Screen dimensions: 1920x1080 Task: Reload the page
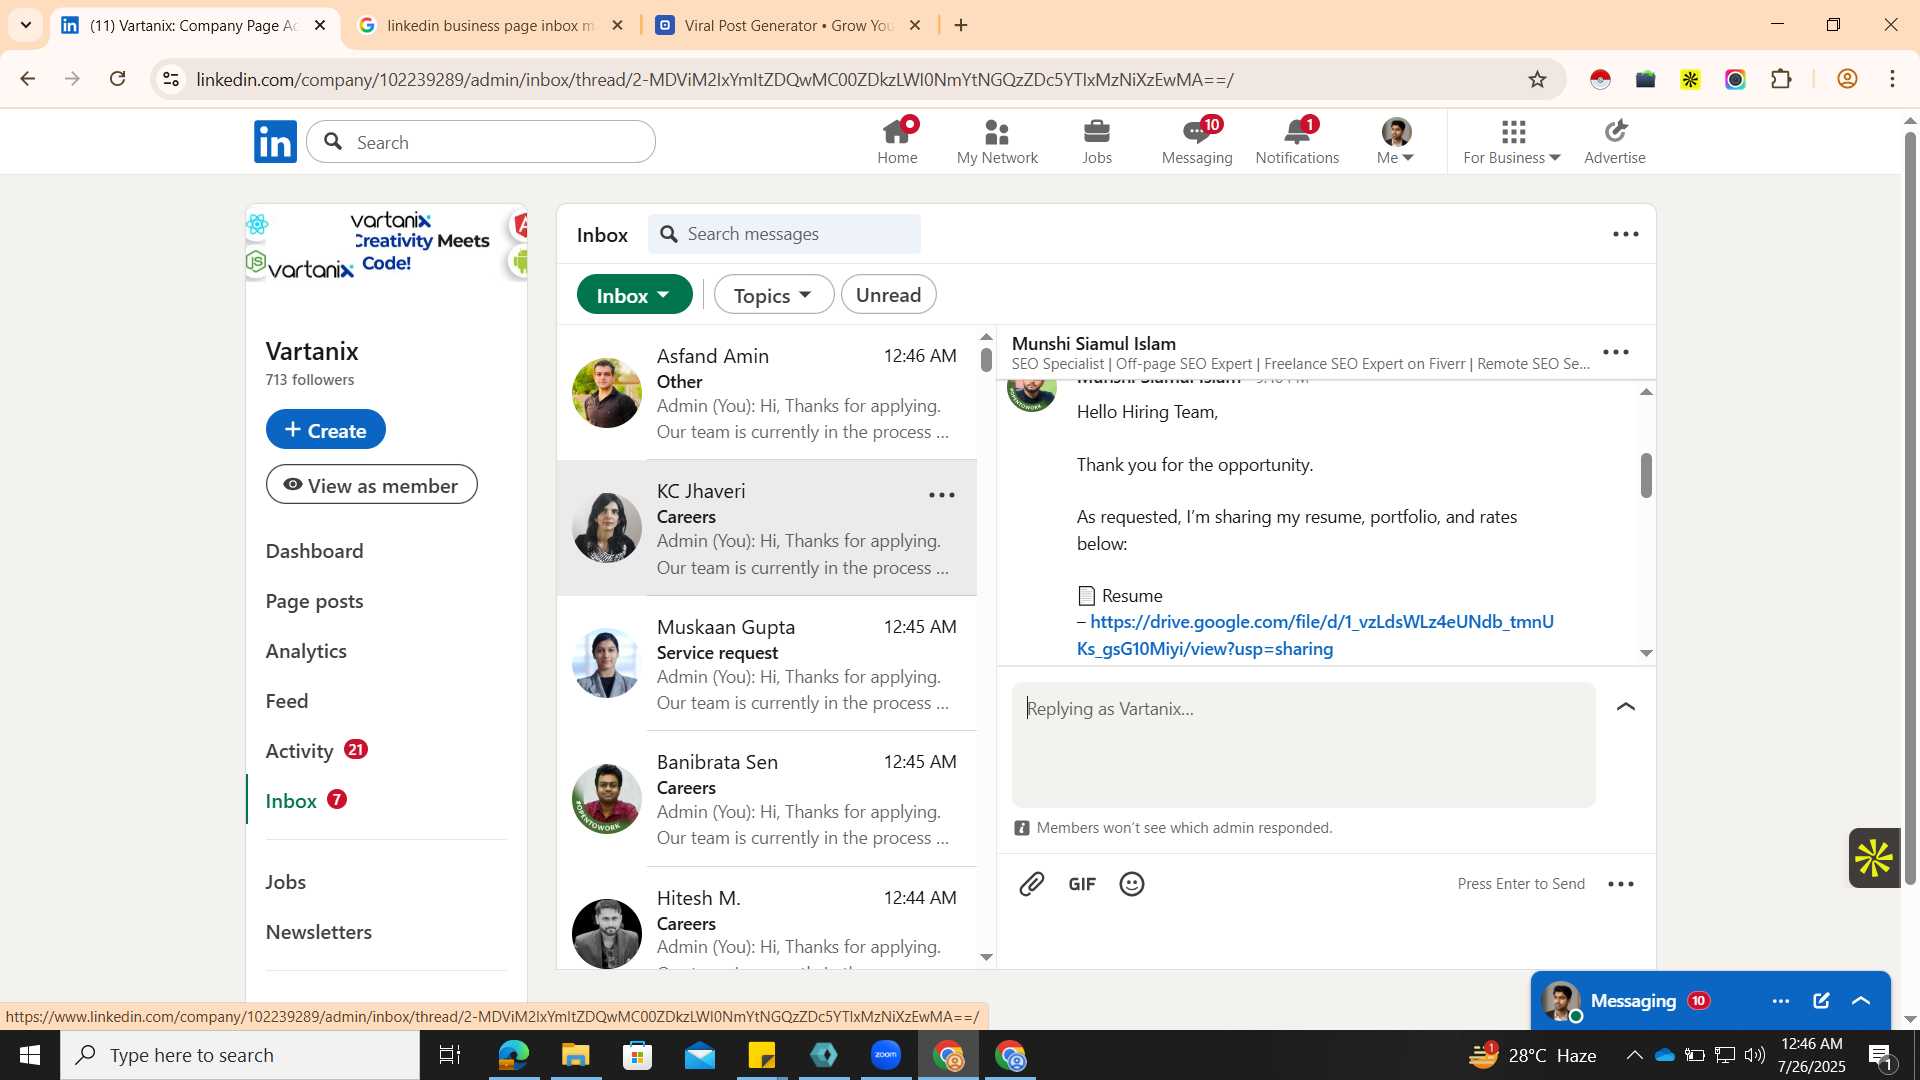118,79
